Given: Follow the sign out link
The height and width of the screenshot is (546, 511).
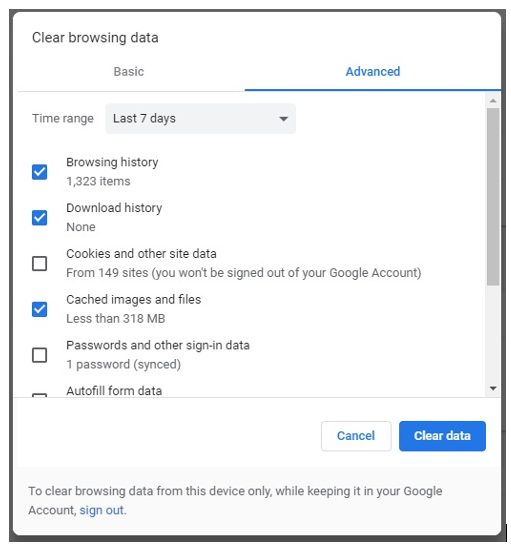Looking at the screenshot, I should point(102,510).
